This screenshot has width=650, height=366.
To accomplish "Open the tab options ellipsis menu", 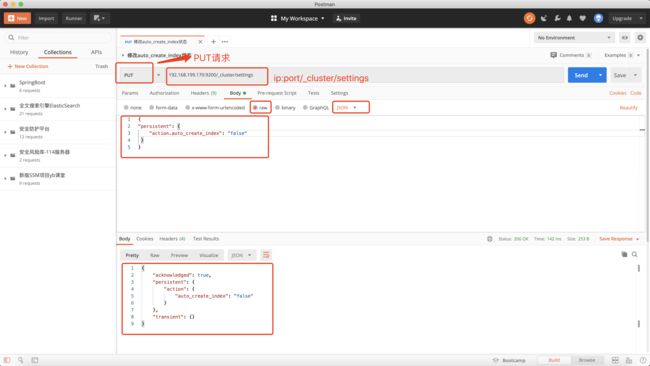I will click(225, 42).
